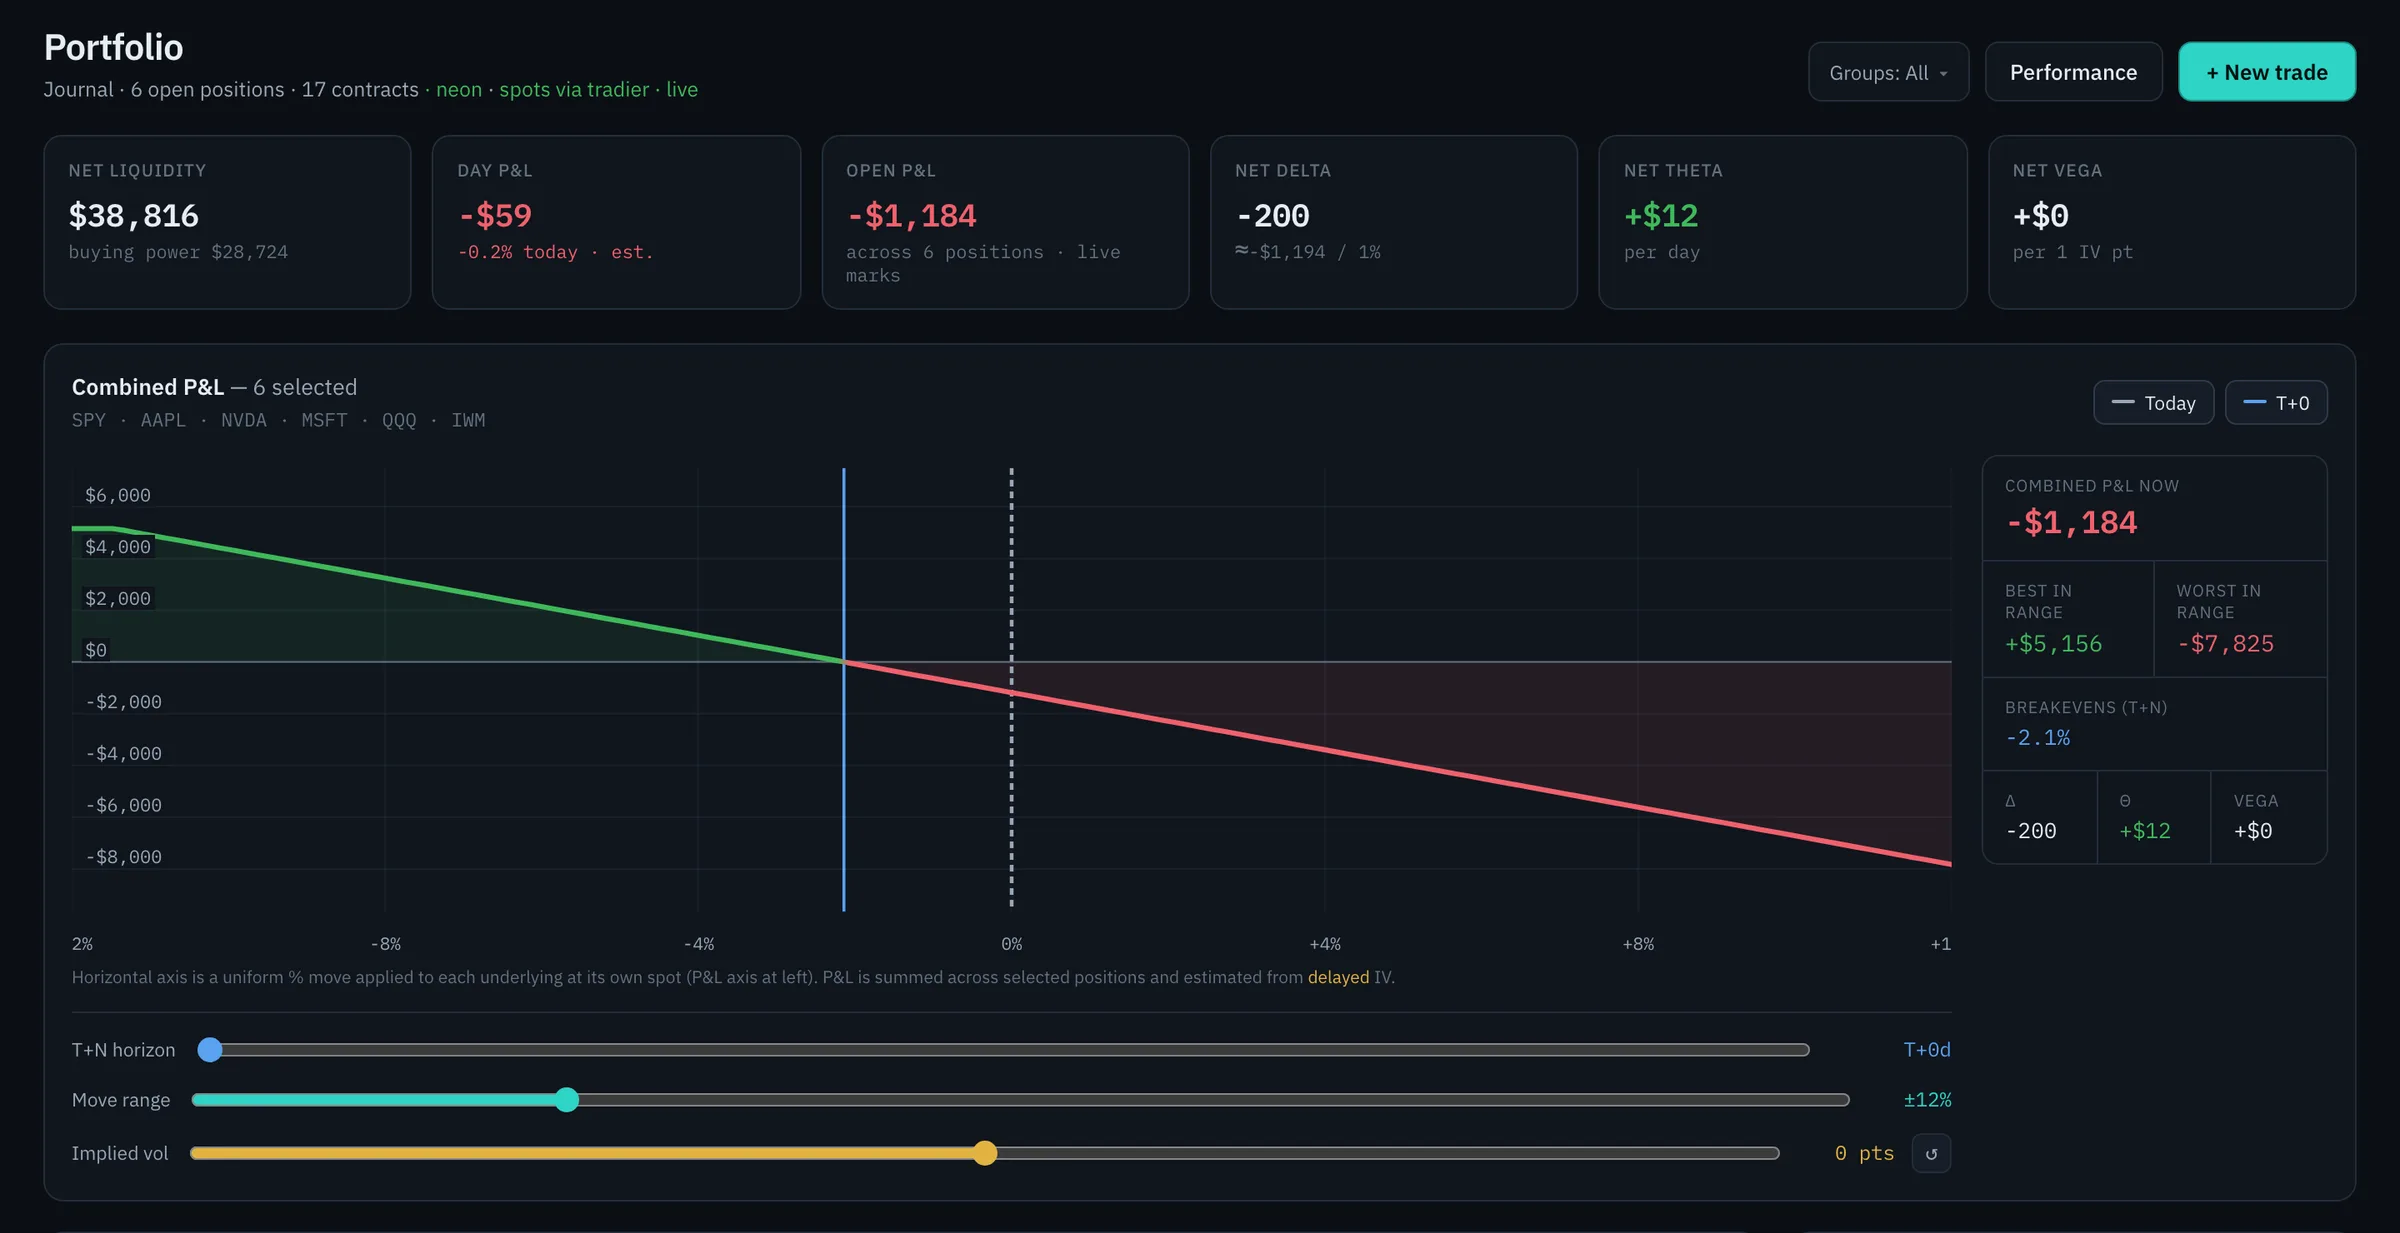The image size is (2400, 1233).
Task: Open the Performance view
Action: [2073, 72]
